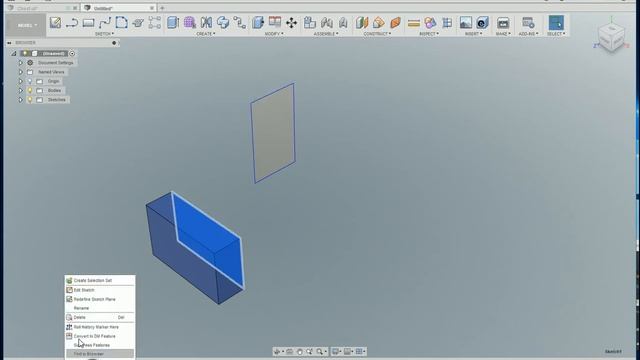Open the Sketch dropdown menu
Viewport: 640px width, 360px height.
[104, 34]
